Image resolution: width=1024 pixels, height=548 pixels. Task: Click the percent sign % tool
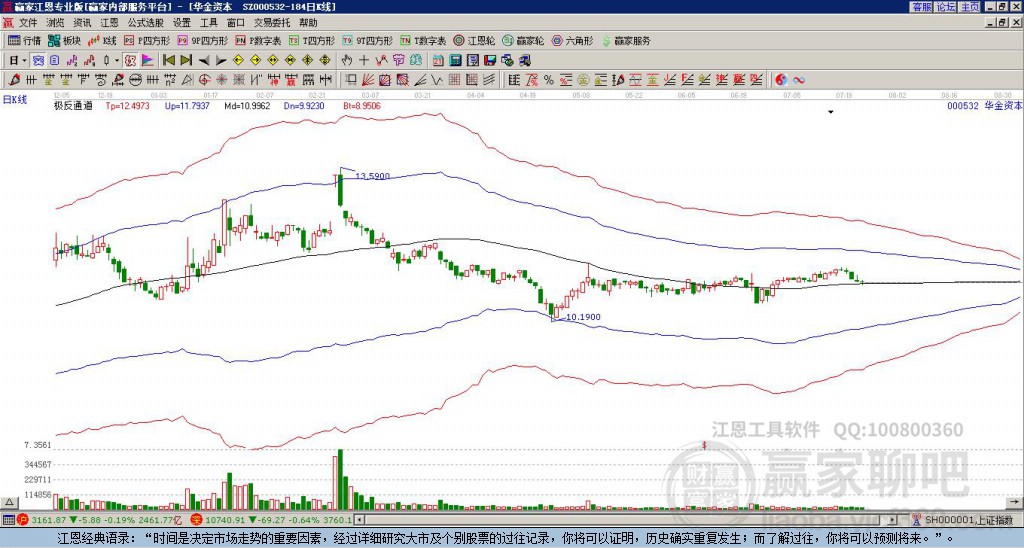click(549, 80)
